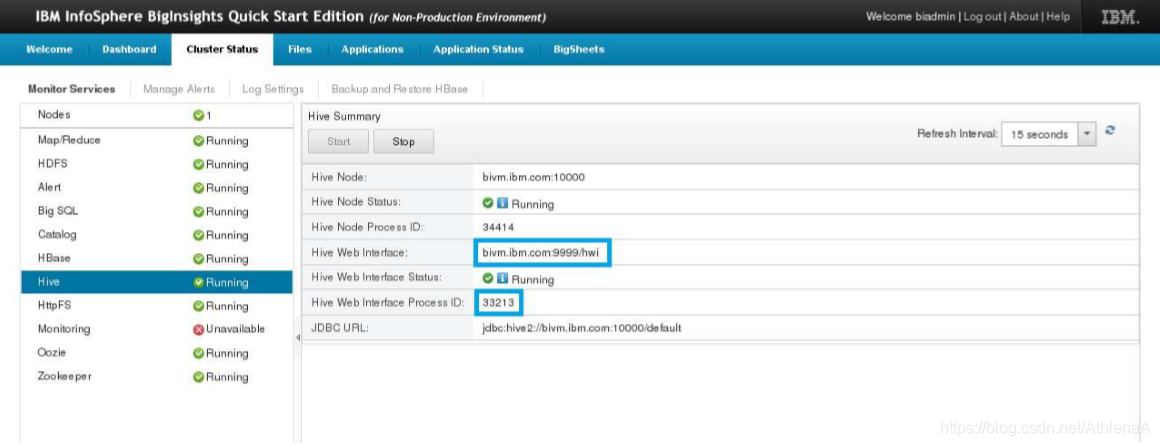
Task: Click Monitoring red unavailable status icon
Action: [x=198, y=329]
